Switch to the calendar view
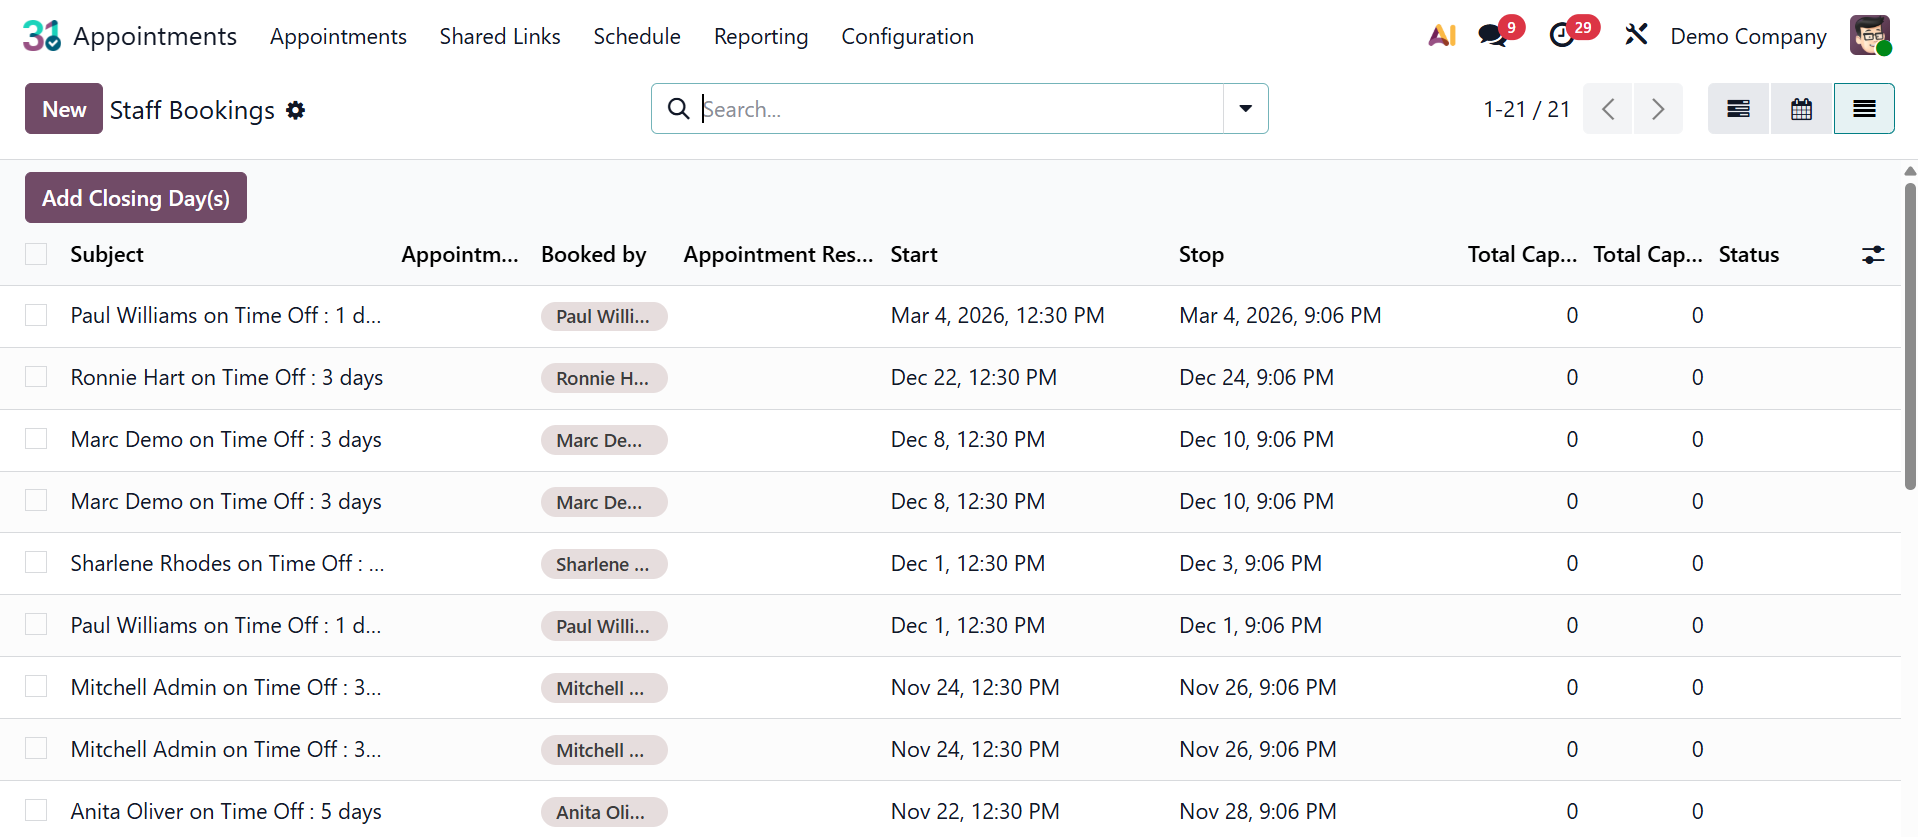Image resolution: width=1918 pixels, height=837 pixels. pyautogui.click(x=1801, y=109)
